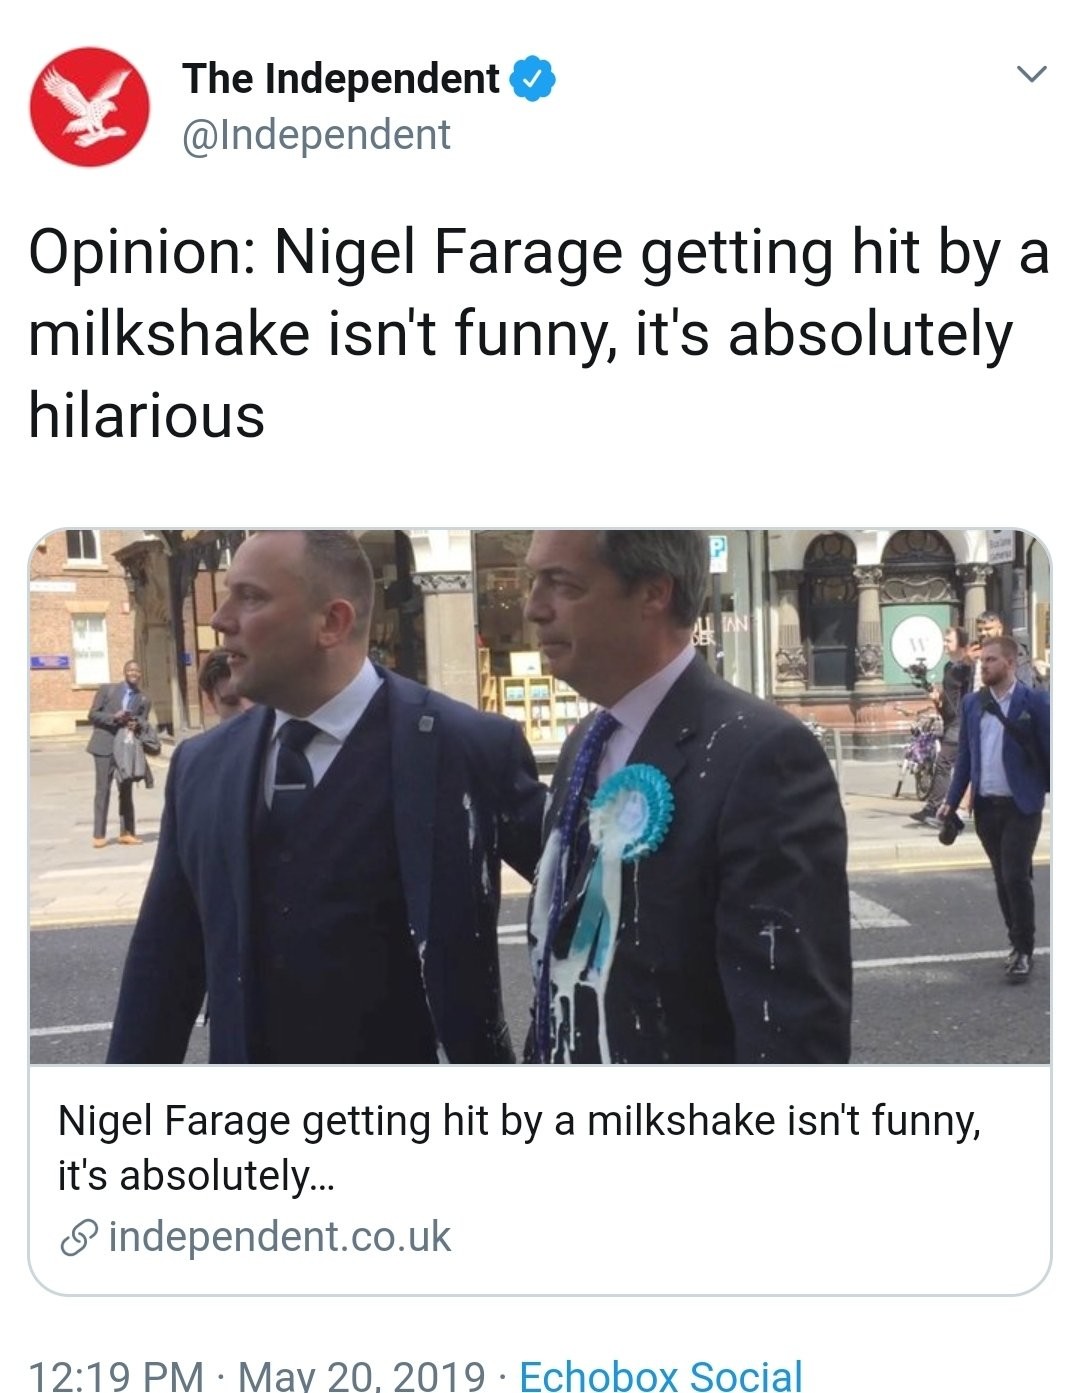Click the blue verified badge
This screenshot has width=1077, height=1393.
pos(533,79)
